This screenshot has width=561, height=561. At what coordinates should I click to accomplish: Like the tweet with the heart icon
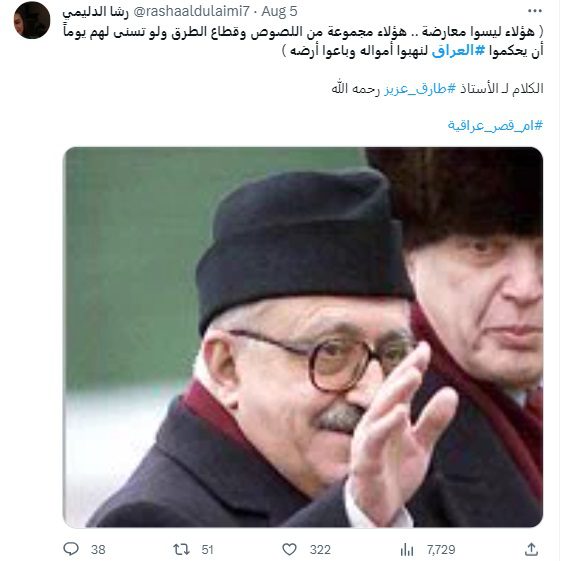pyautogui.click(x=289, y=549)
